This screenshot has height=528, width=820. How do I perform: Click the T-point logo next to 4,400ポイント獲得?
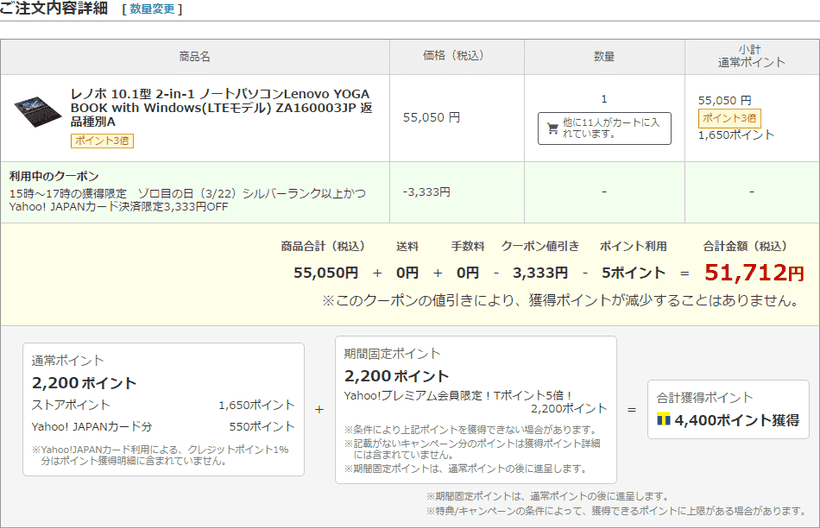pos(663,419)
